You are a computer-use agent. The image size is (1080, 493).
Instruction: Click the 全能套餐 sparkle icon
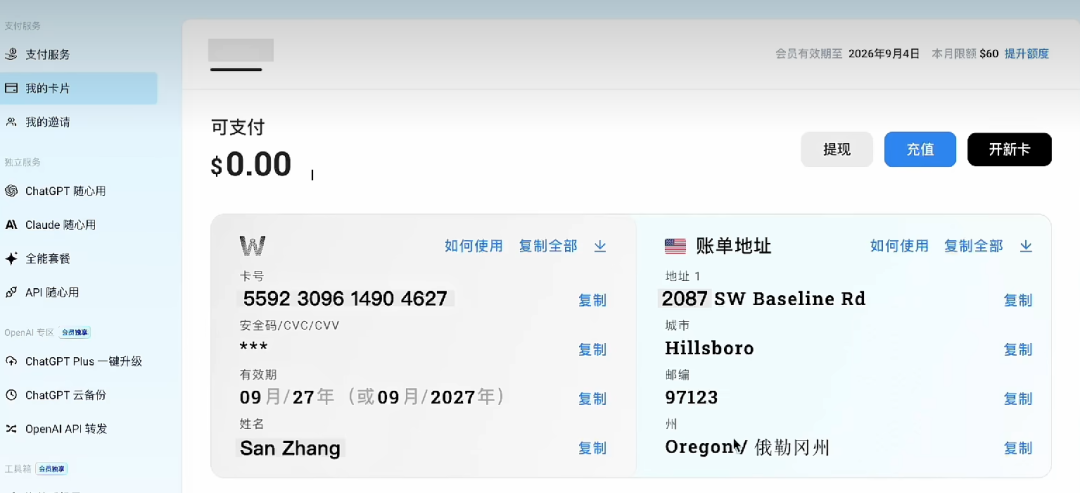[11, 258]
